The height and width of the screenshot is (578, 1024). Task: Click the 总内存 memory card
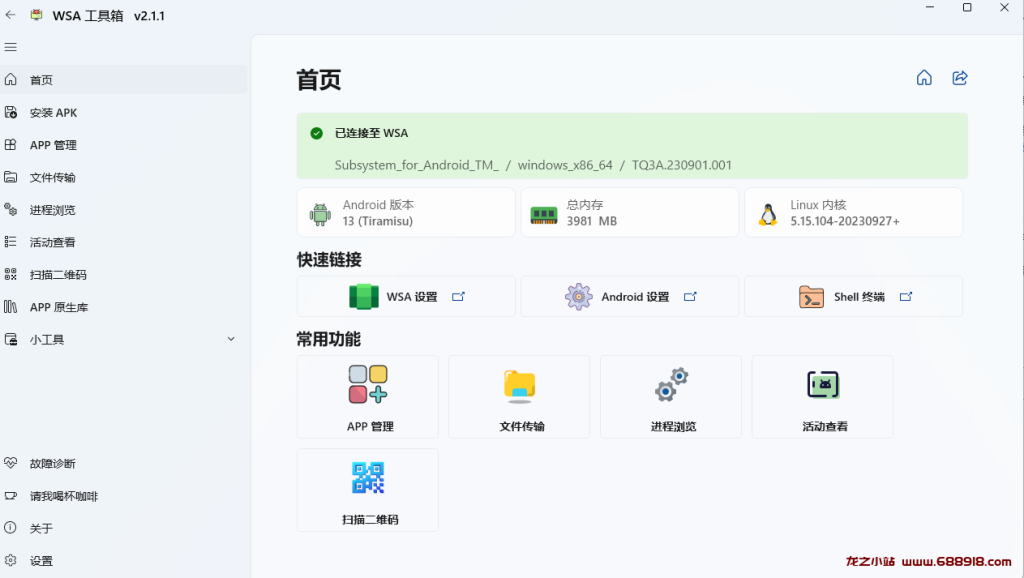pyautogui.click(x=630, y=213)
